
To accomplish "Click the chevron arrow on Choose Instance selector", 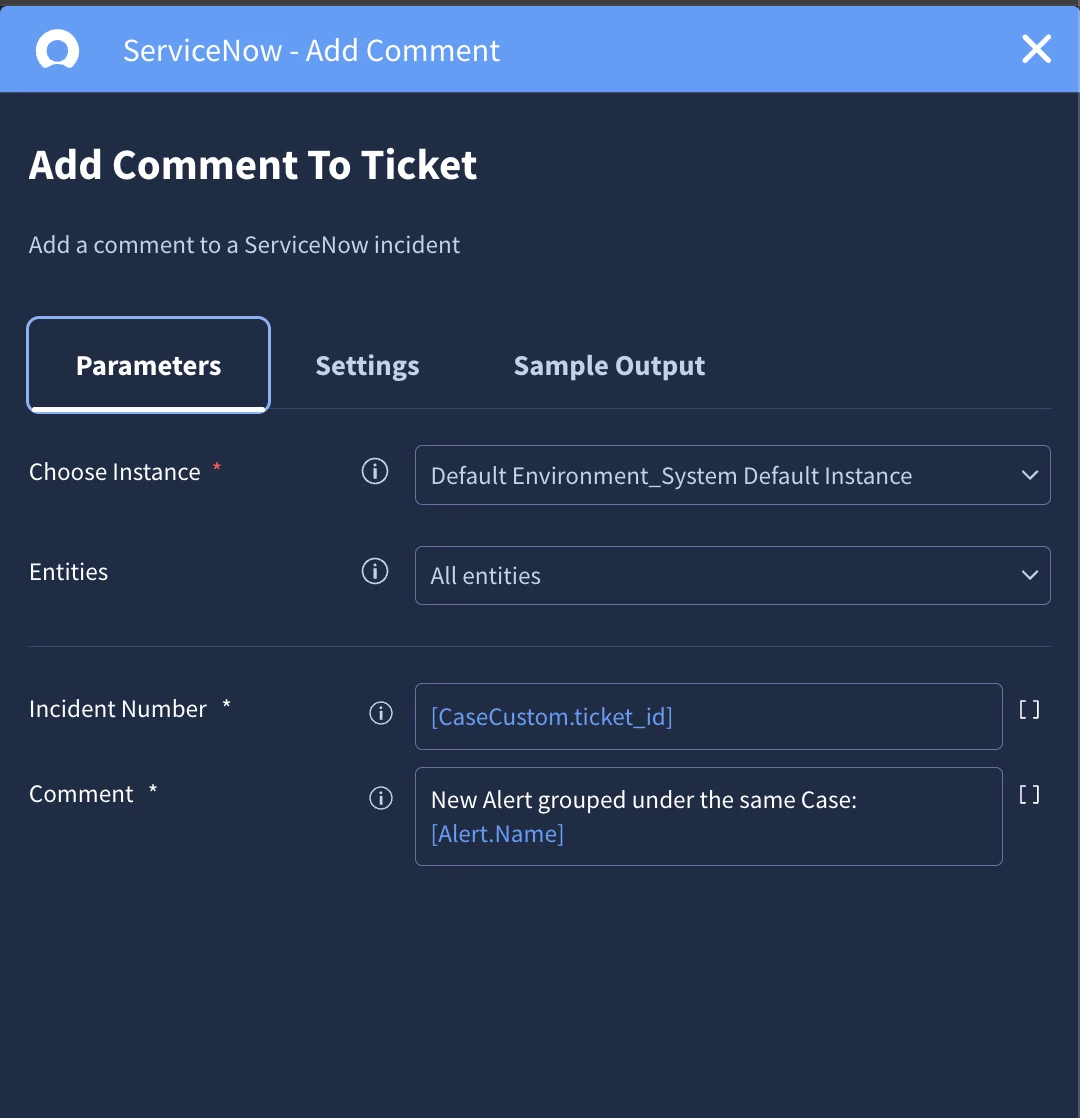I will 1029,475.
